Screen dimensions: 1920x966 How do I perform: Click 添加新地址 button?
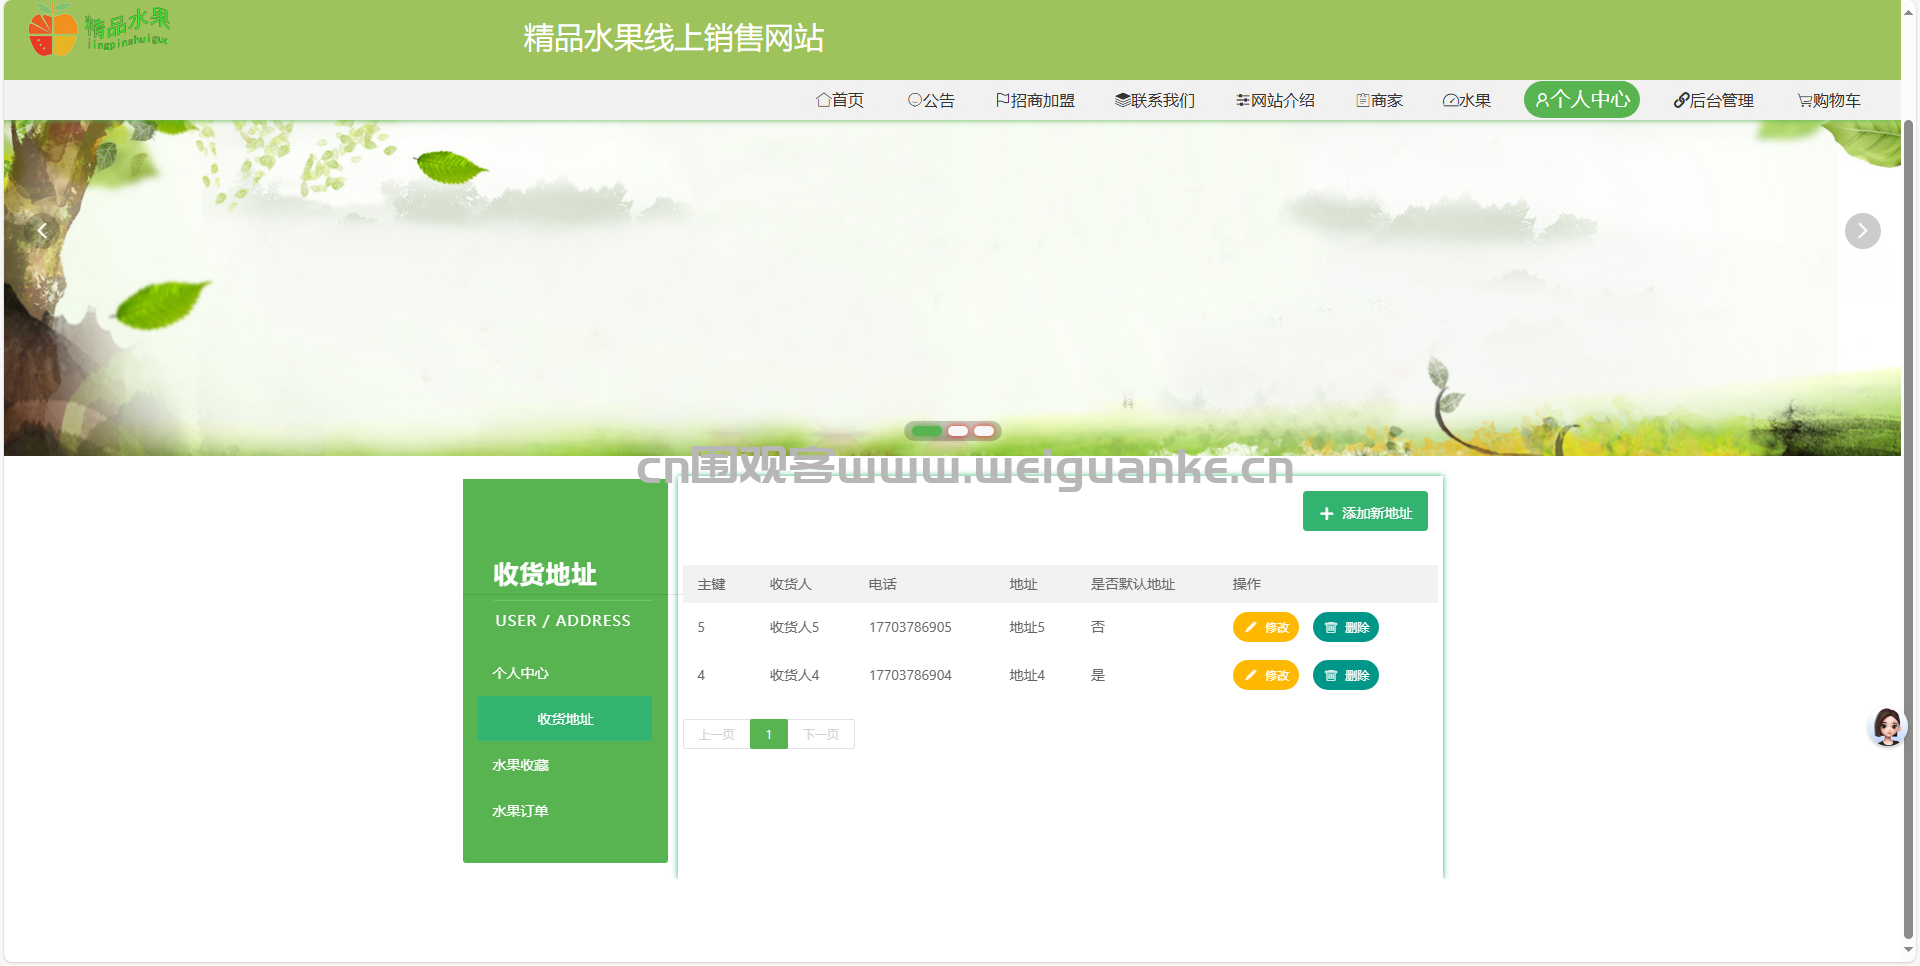pyautogui.click(x=1365, y=512)
